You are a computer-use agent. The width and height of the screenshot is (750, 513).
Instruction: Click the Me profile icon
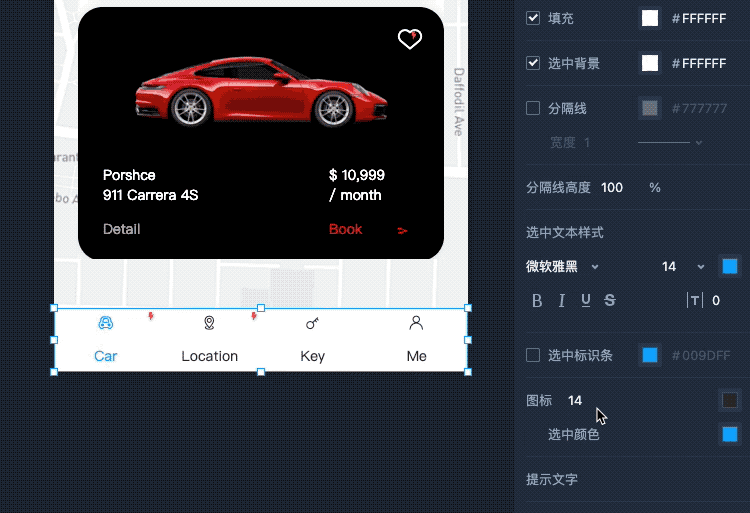[x=416, y=323]
